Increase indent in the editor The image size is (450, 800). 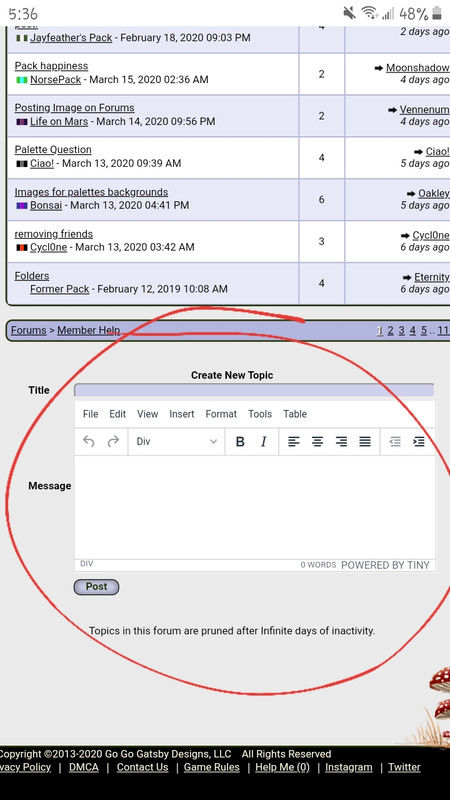coord(419,442)
